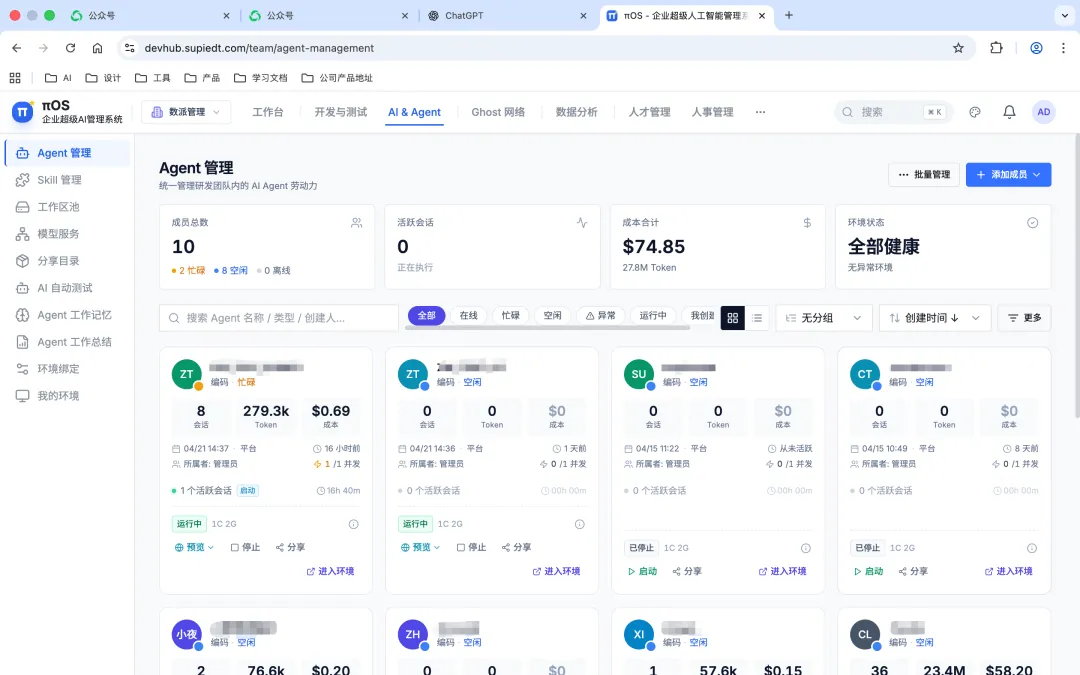The height and width of the screenshot is (675, 1080).
Task: Click 分享 on the idle ZT card
Action: point(516,547)
